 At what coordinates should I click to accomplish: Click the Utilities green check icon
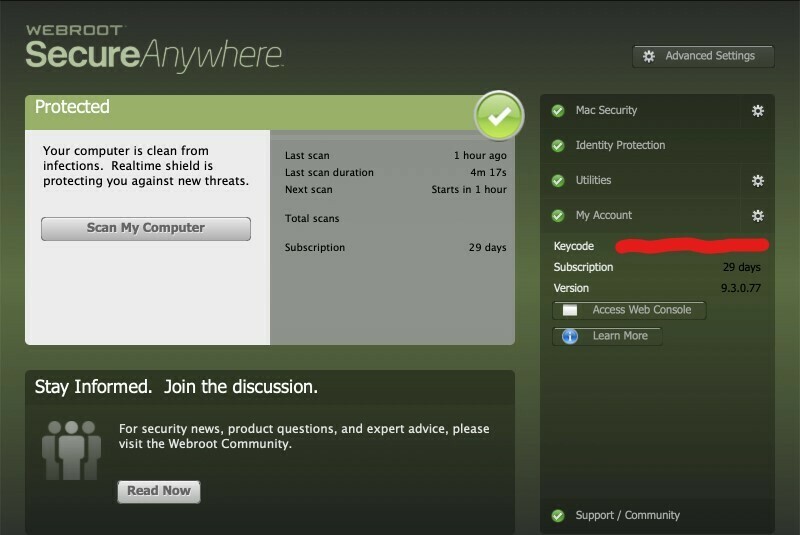point(558,181)
